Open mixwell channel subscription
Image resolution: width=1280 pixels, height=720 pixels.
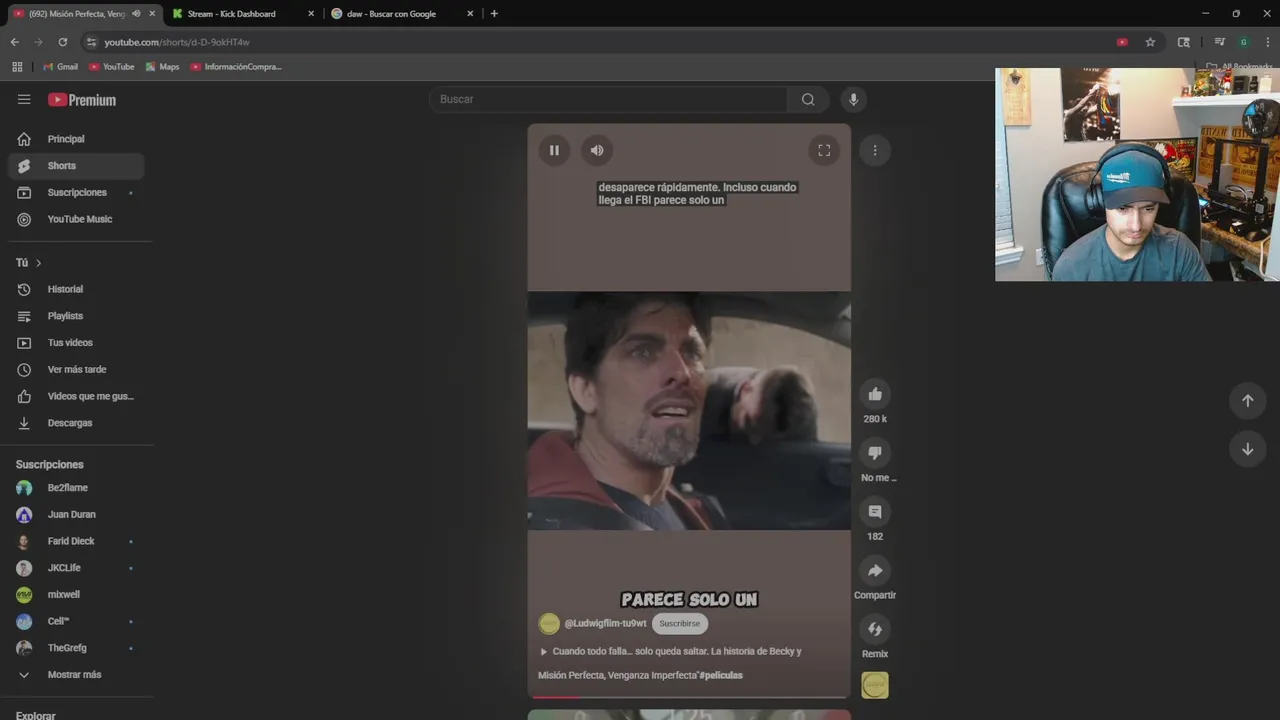(x=76, y=594)
